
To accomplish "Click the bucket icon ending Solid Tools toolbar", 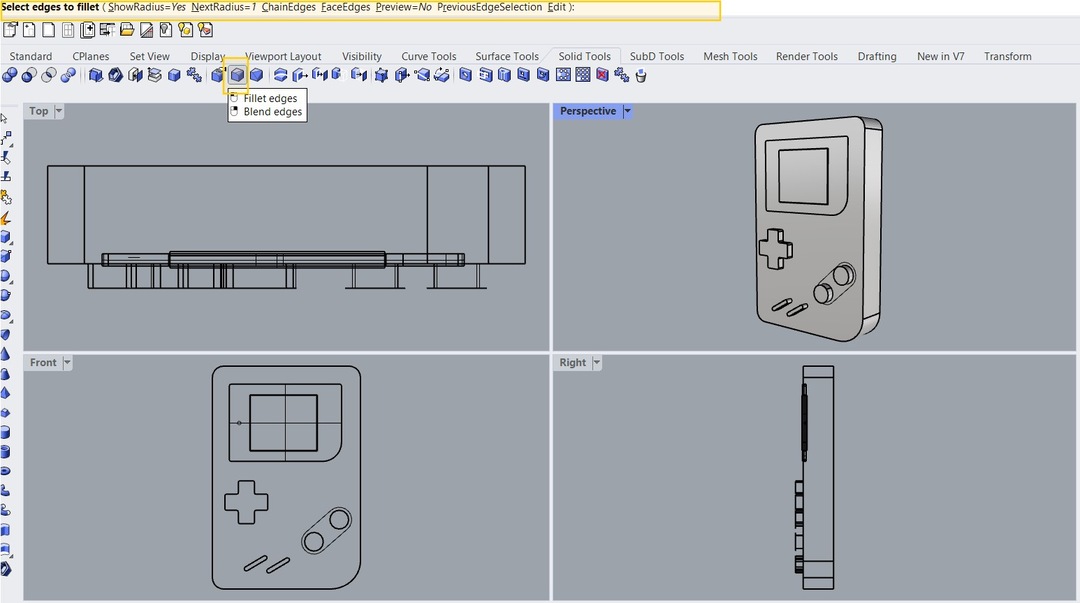I will pos(641,75).
